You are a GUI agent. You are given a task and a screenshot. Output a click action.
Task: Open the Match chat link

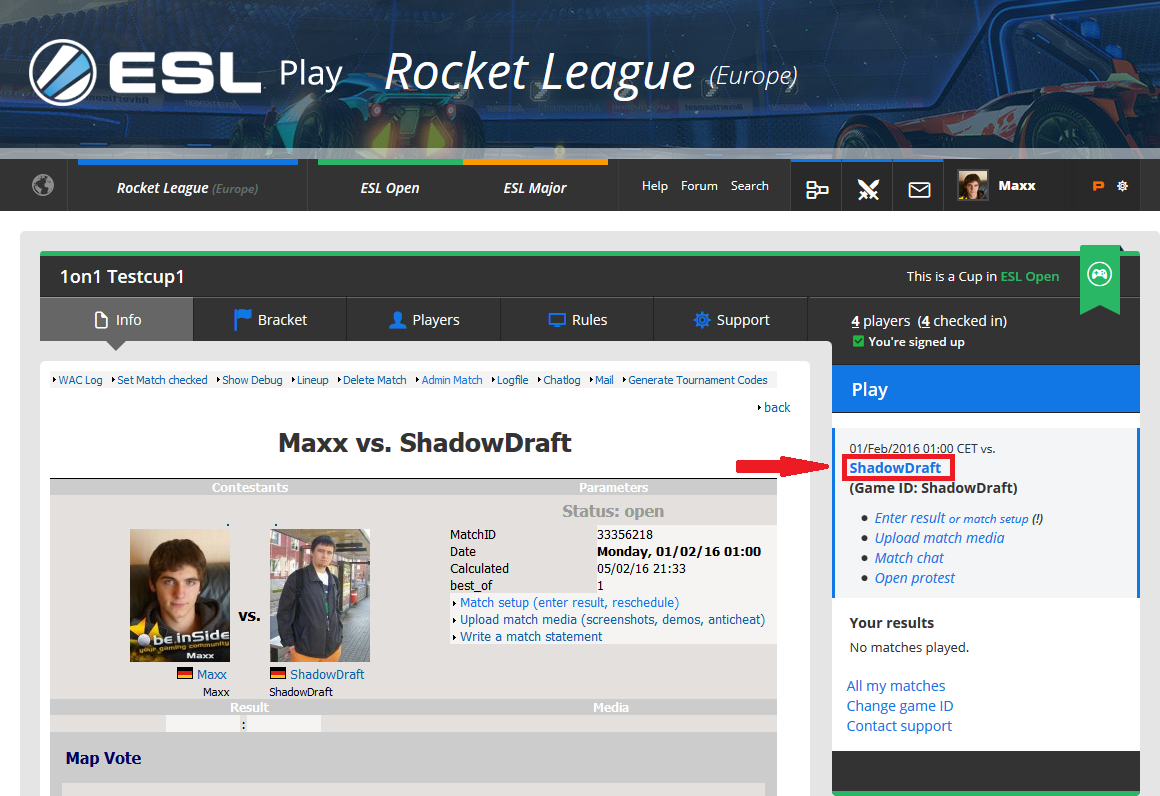909,558
